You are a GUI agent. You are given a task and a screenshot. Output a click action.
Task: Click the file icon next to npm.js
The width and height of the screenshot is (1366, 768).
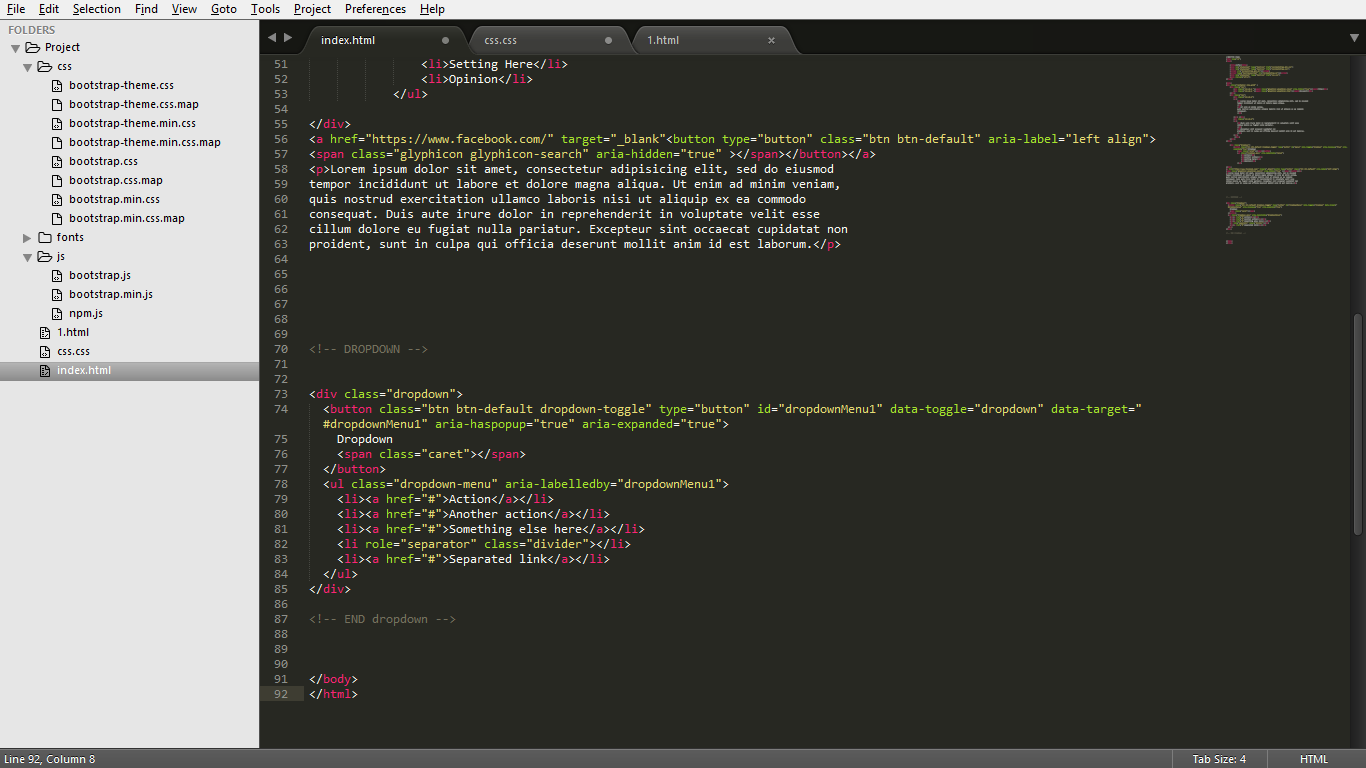pyautogui.click(x=58, y=314)
